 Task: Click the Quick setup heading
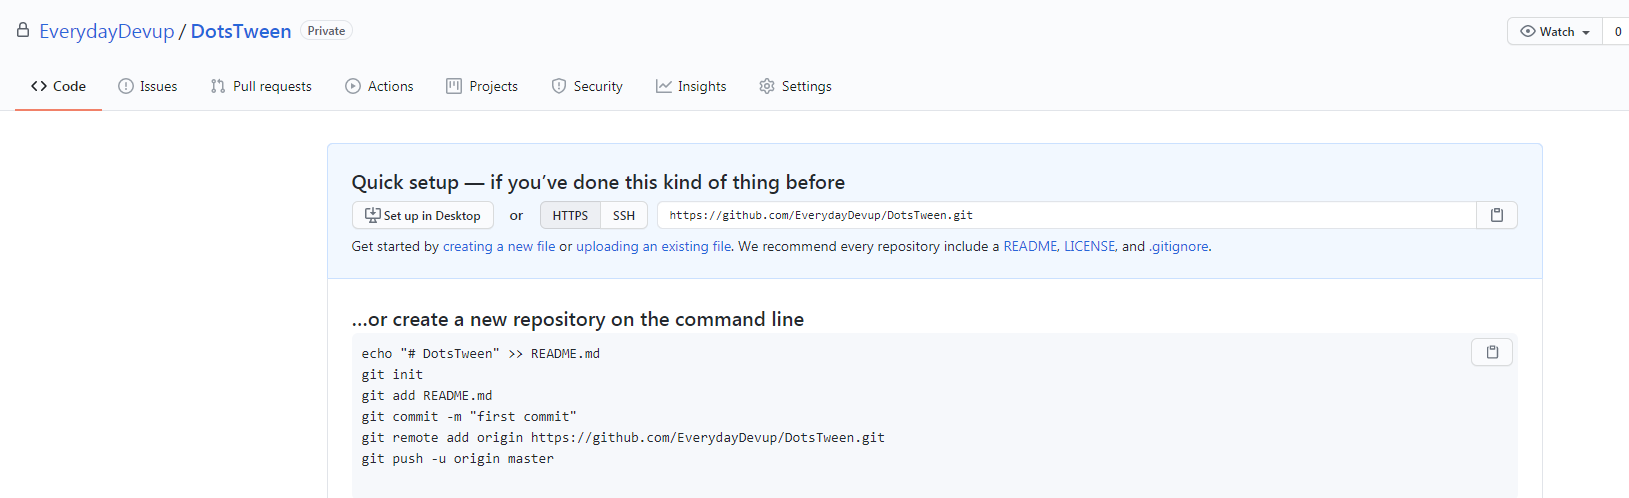(x=598, y=182)
